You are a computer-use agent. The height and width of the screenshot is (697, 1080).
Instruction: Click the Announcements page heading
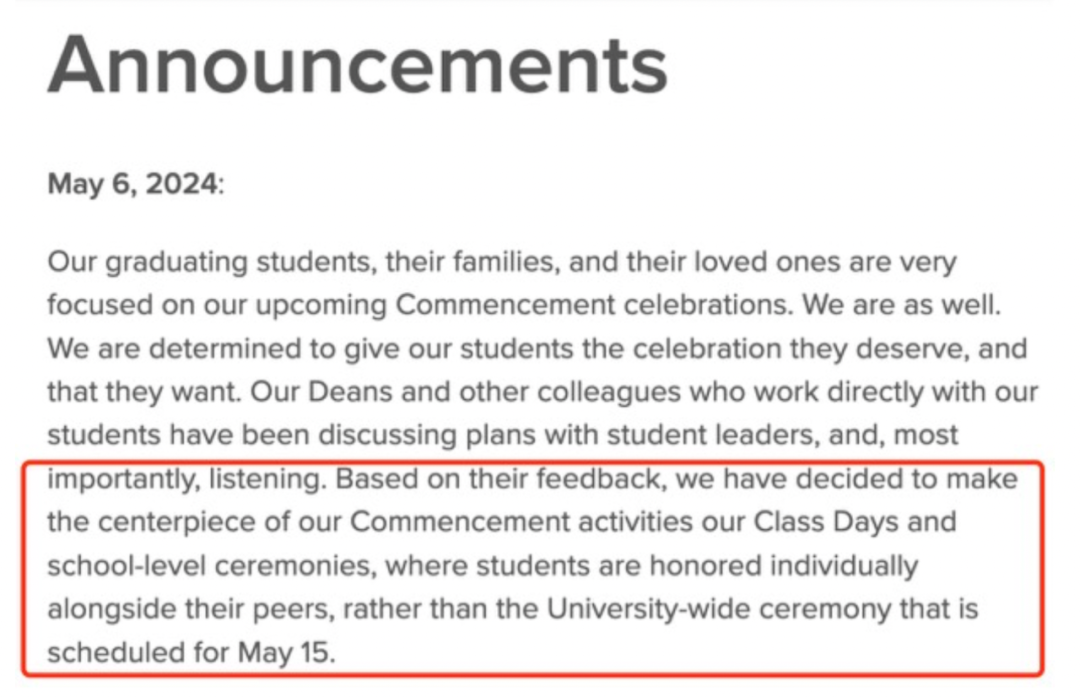click(357, 65)
